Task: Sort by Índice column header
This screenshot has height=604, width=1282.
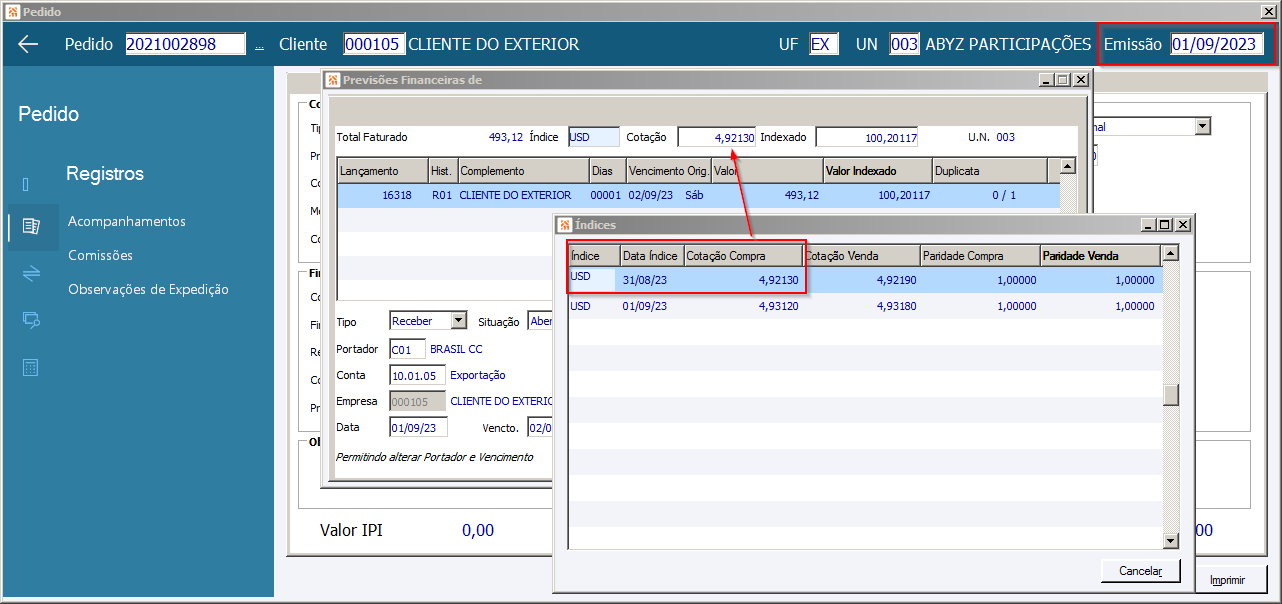Action: [x=594, y=256]
